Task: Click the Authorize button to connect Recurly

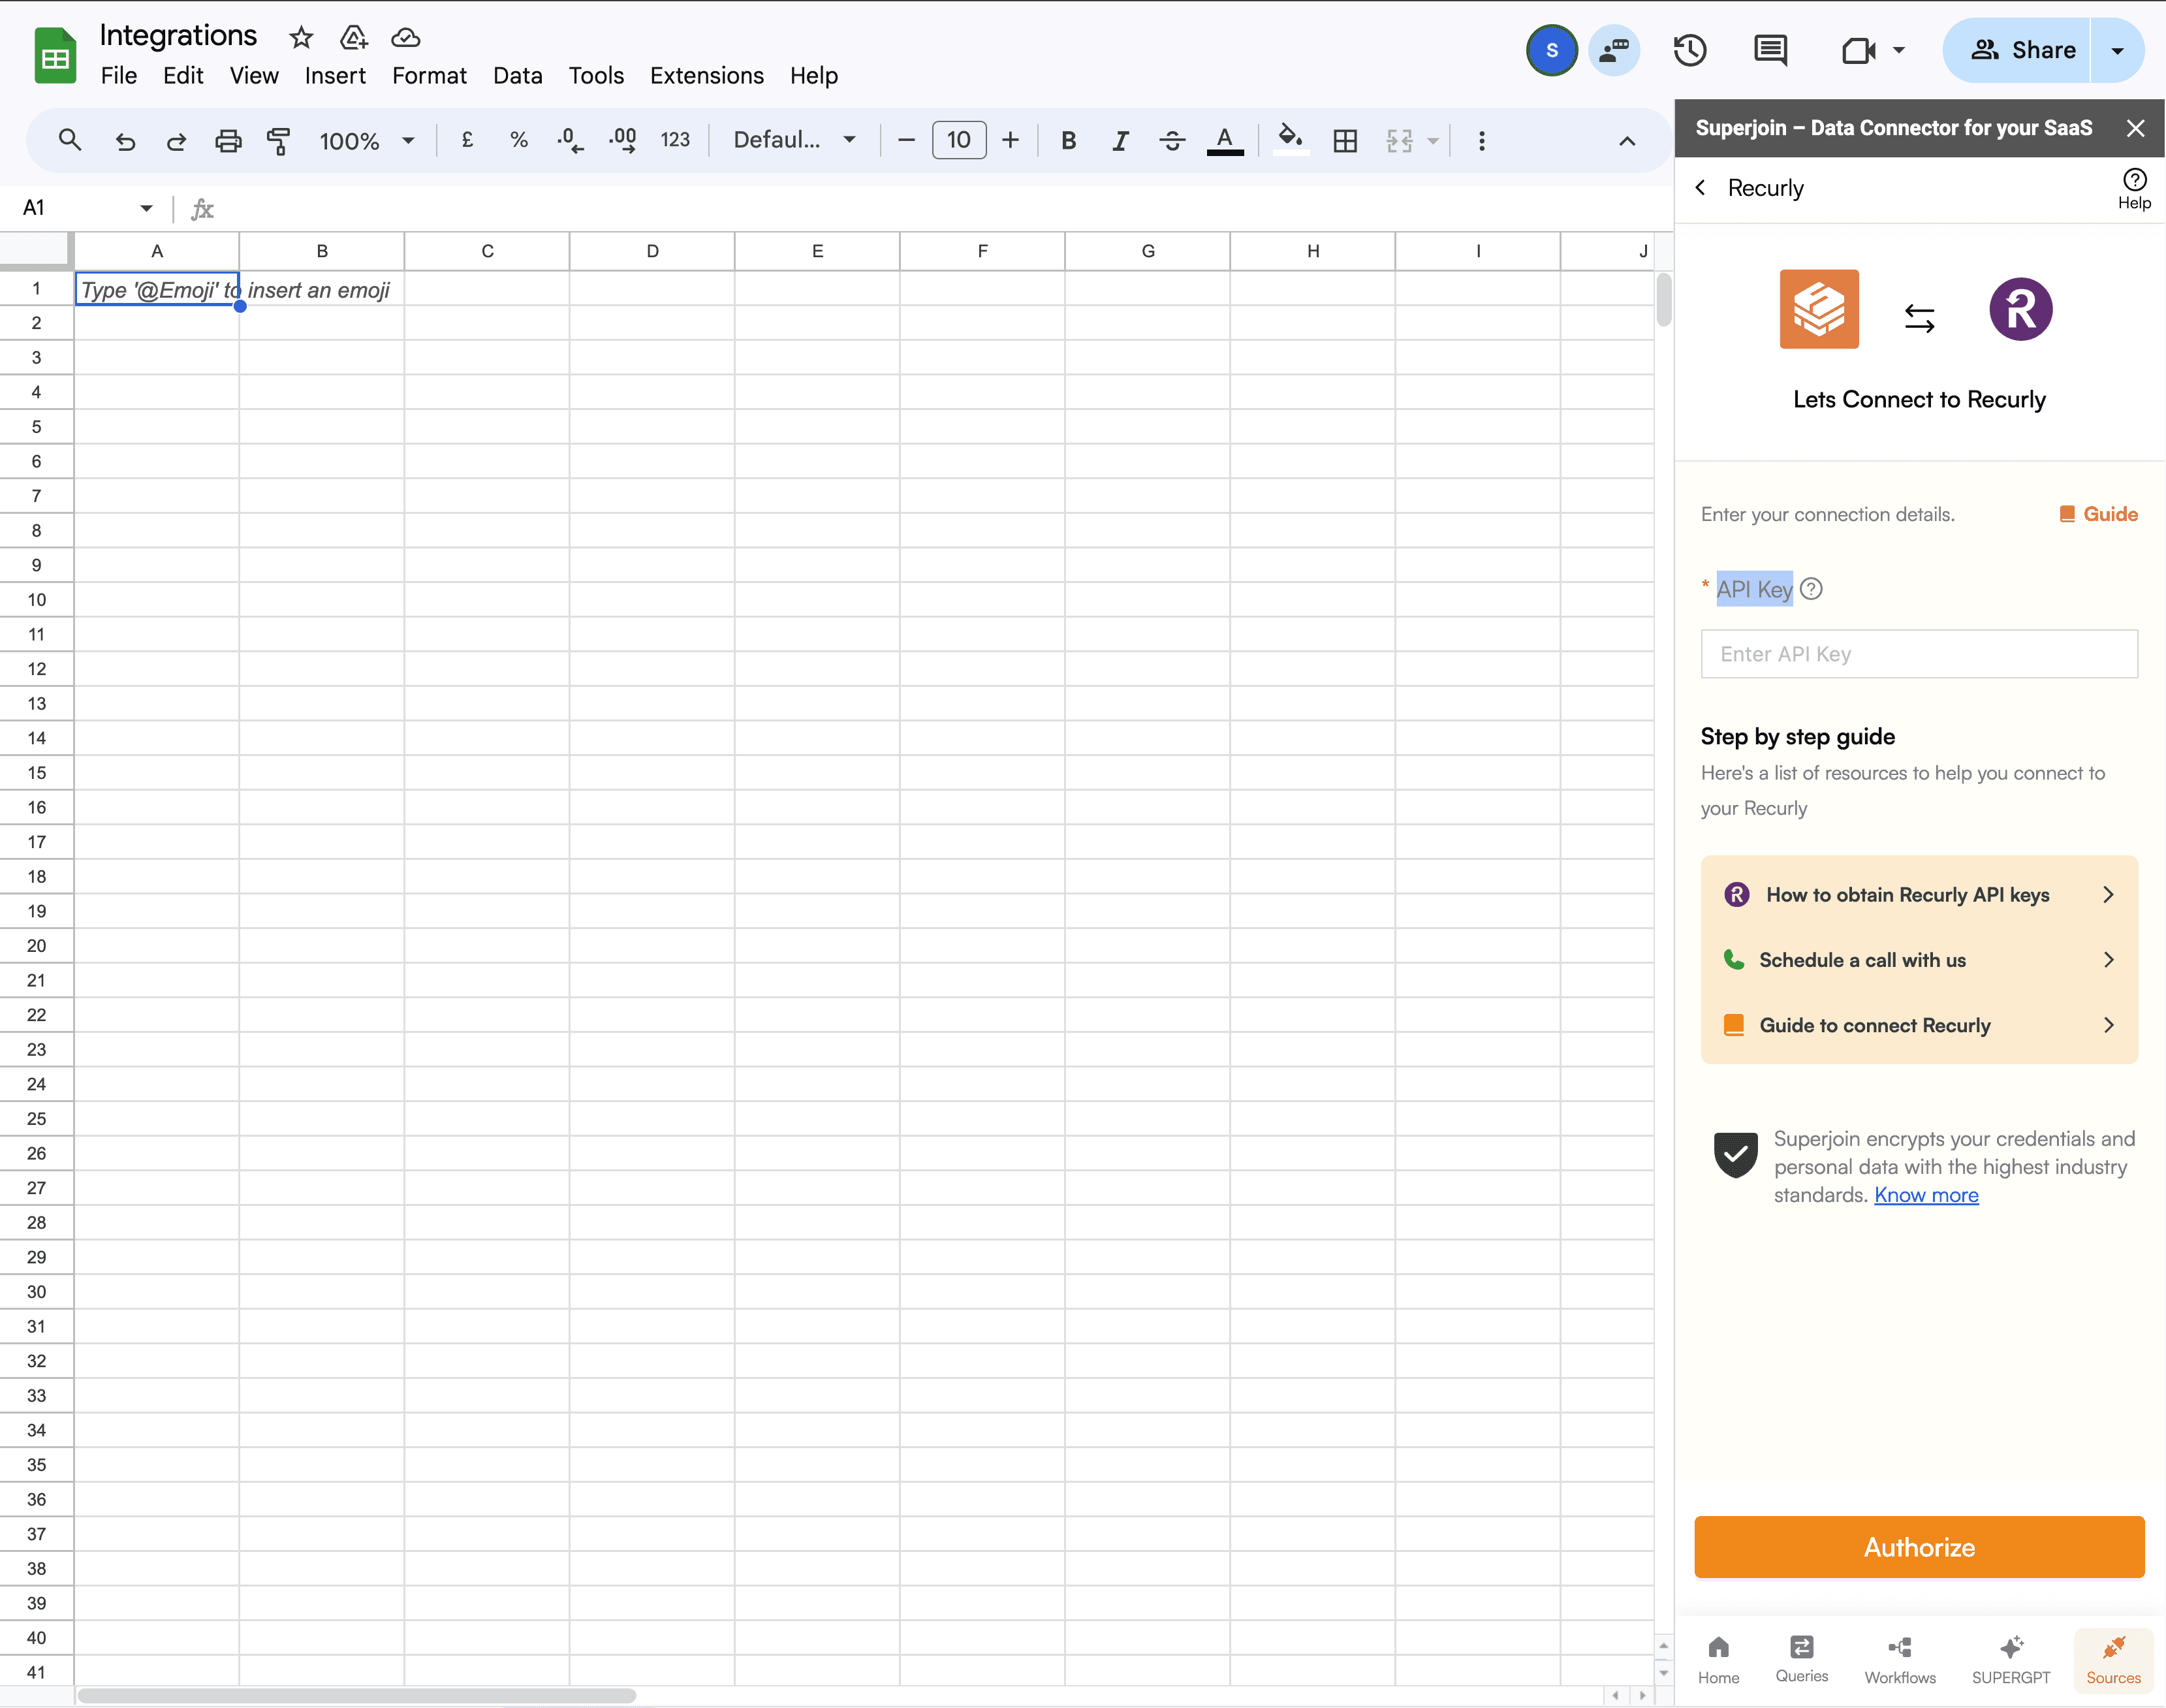Action: pyautogui.click(x=1920, y=1548)
